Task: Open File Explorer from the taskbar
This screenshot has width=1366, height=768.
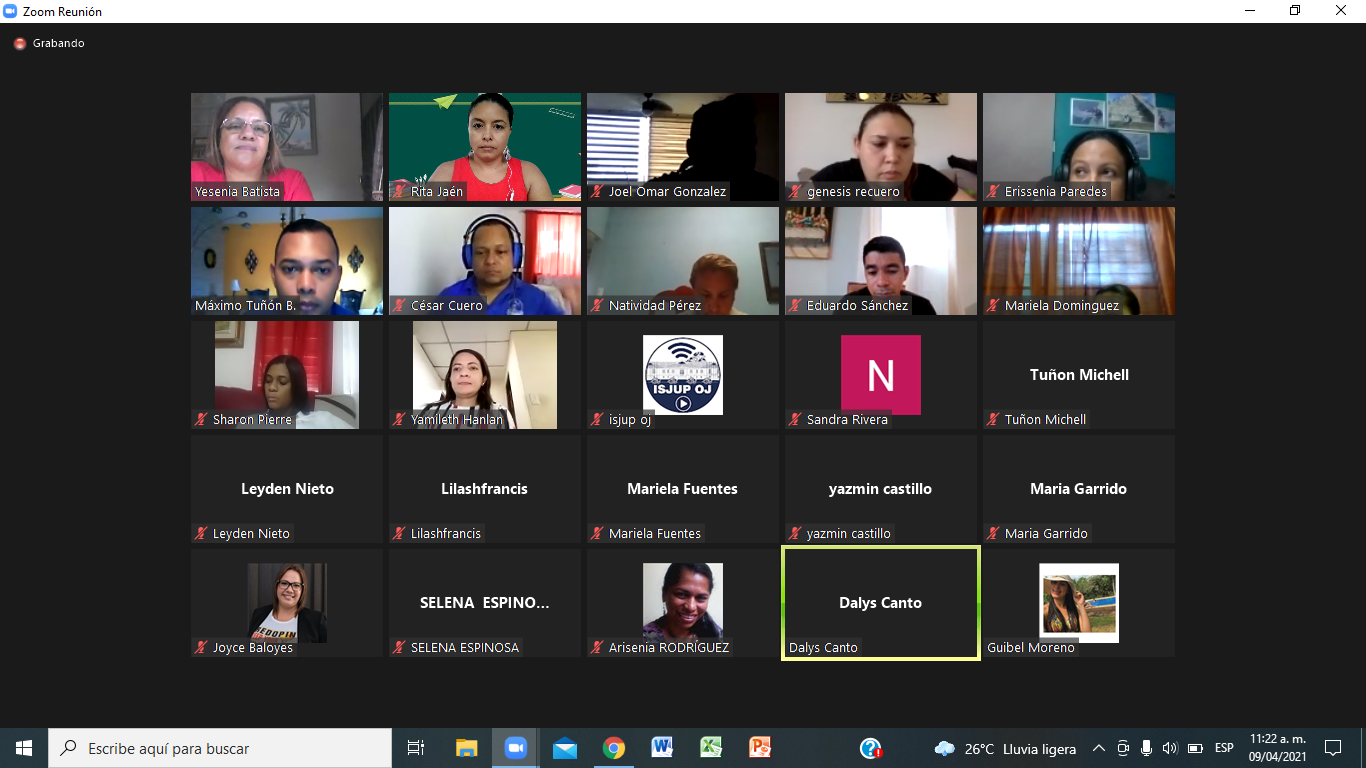Action: (x=467, y=748)
